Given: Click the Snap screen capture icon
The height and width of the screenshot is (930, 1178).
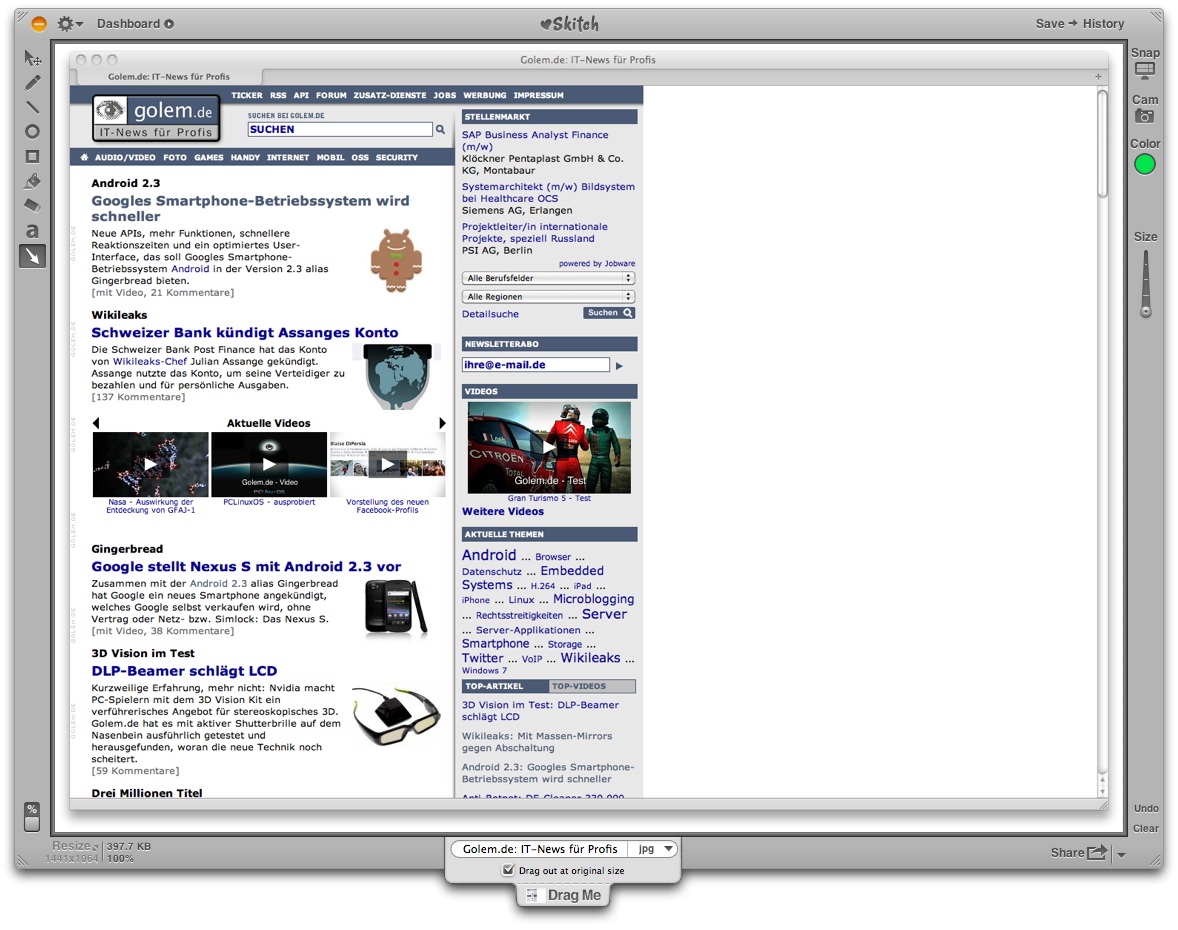Looking at the screenshot, I should 1145,70.
